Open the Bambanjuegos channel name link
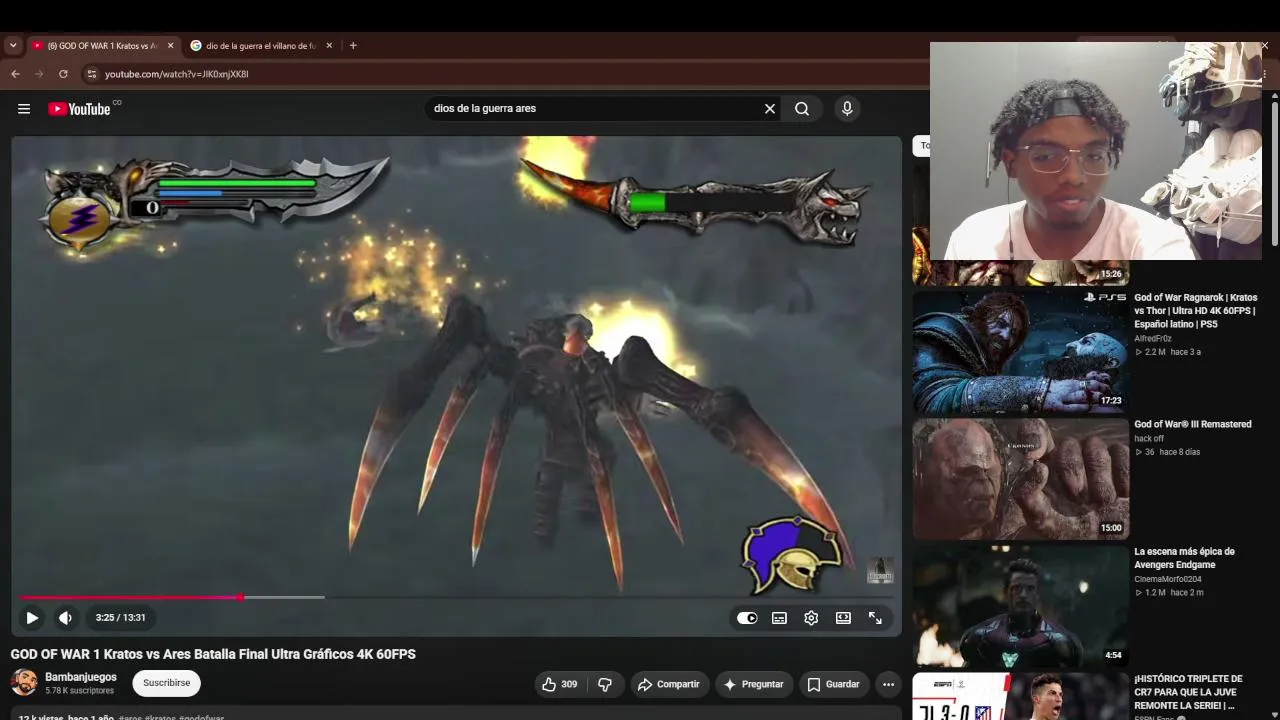Screen dimensions: 1280x720 (81, 677)
